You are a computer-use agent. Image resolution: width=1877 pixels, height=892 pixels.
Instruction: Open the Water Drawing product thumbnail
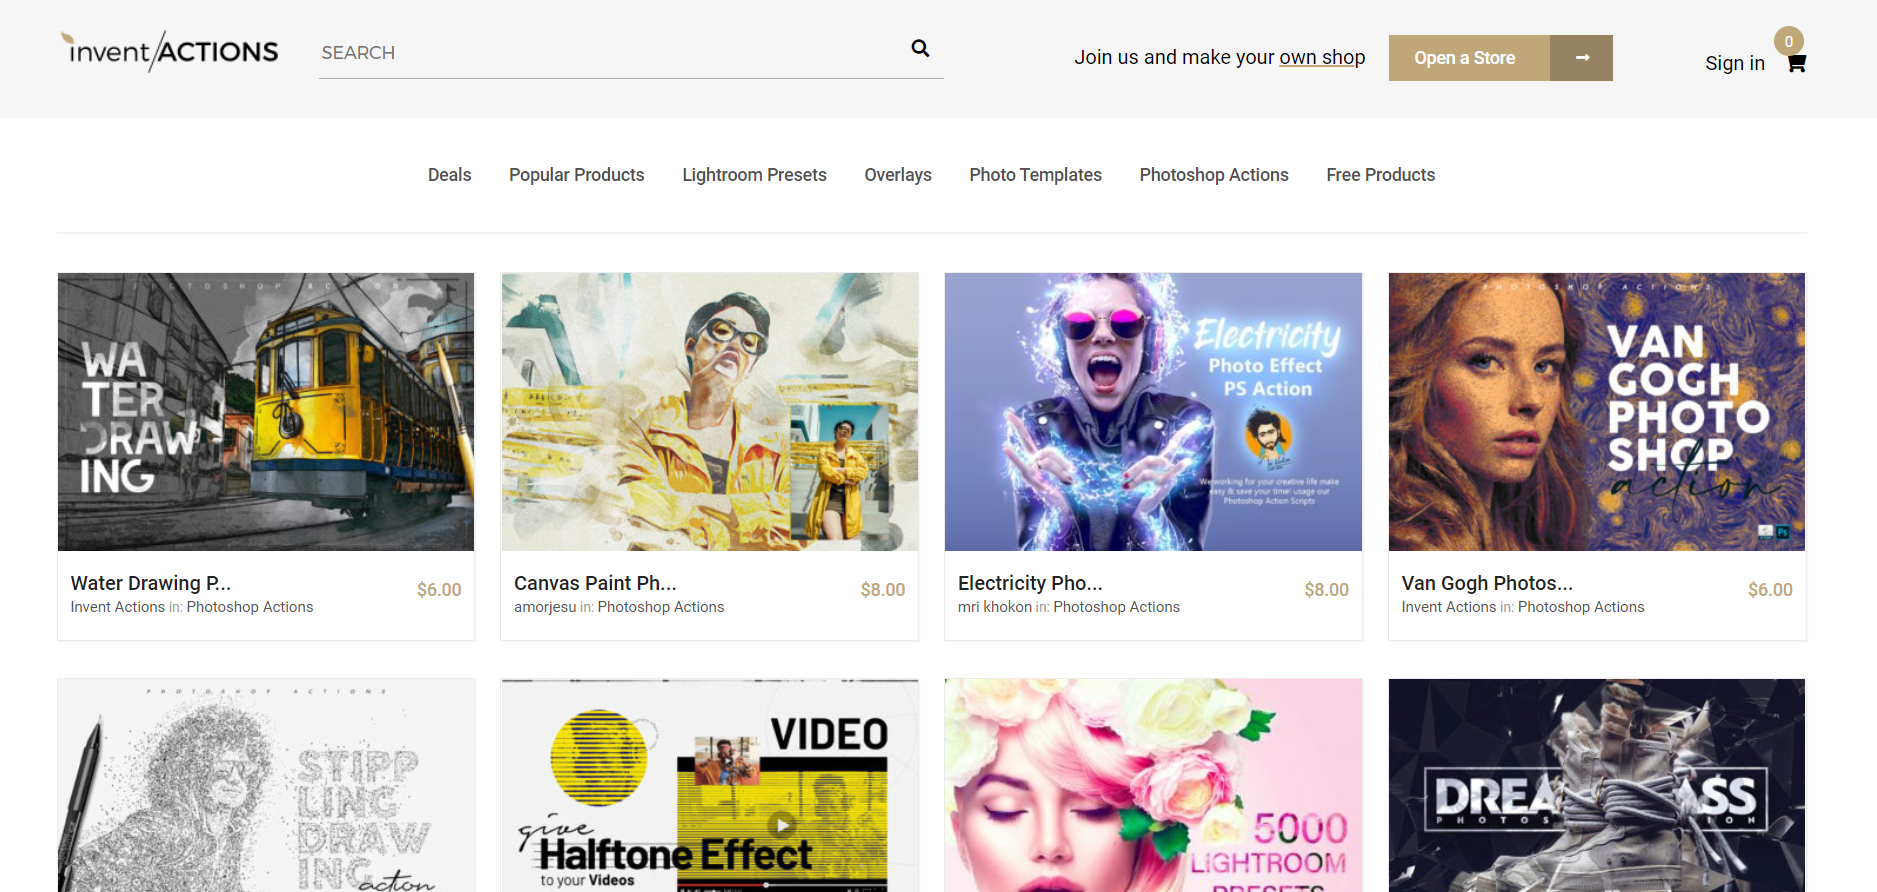click(x=266, y=412)
